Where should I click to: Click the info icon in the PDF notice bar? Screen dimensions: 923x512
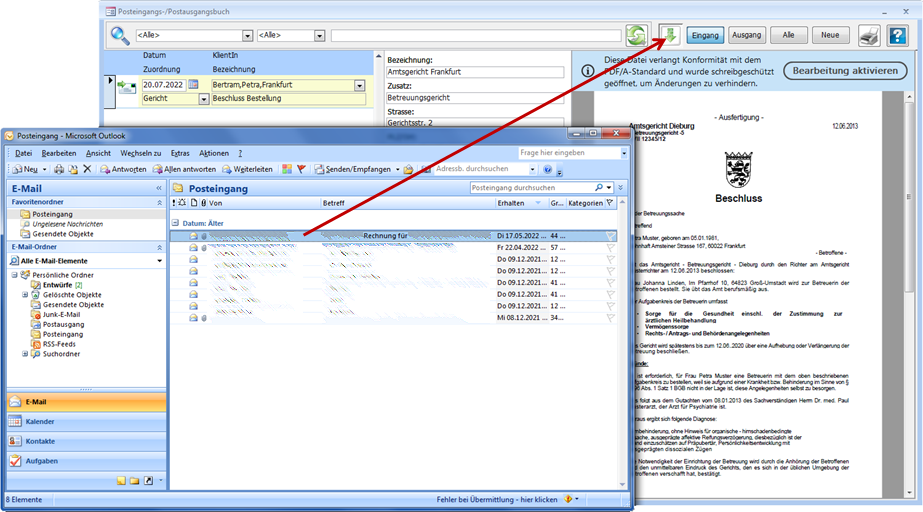pyautogui.click(x=587, y=71)
